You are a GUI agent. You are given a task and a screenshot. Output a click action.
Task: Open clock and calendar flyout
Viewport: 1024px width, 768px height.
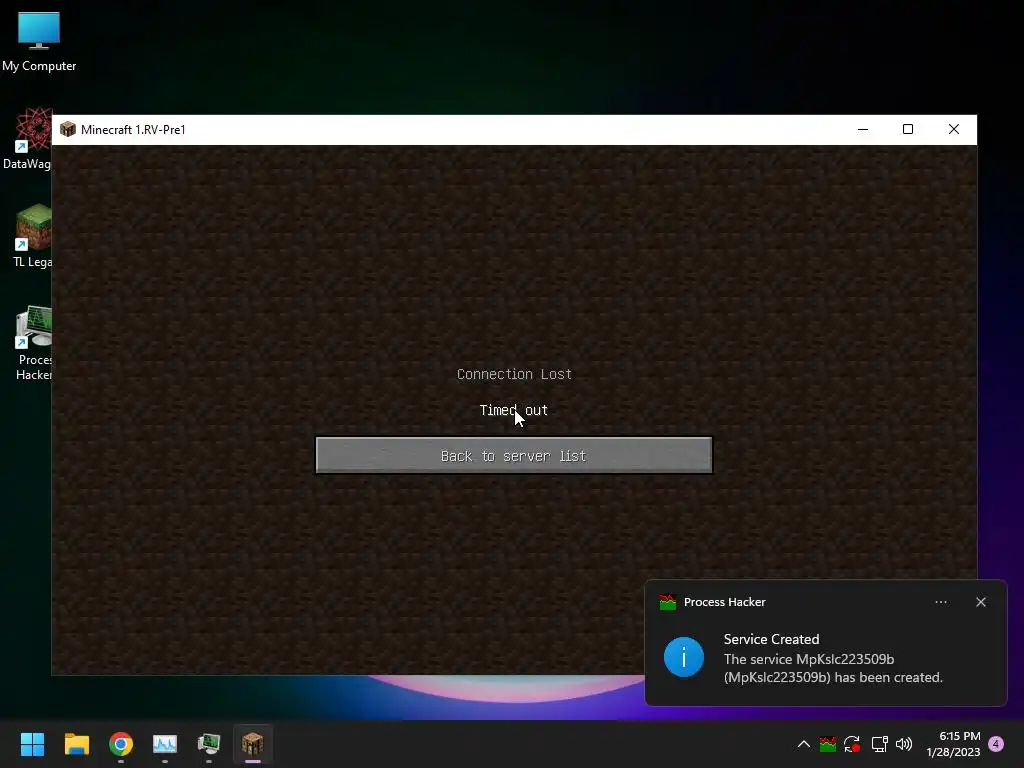pos(953,744)
